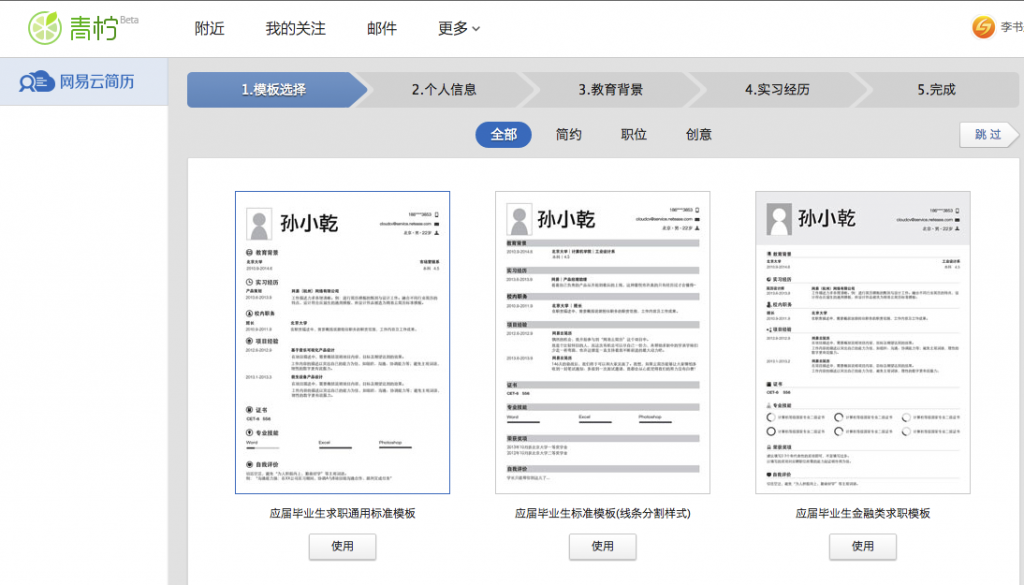The height and width of the screenshot is (585, 1024).
Task: Open 附近 in the top navigation
Action: (x=210, y=28)
